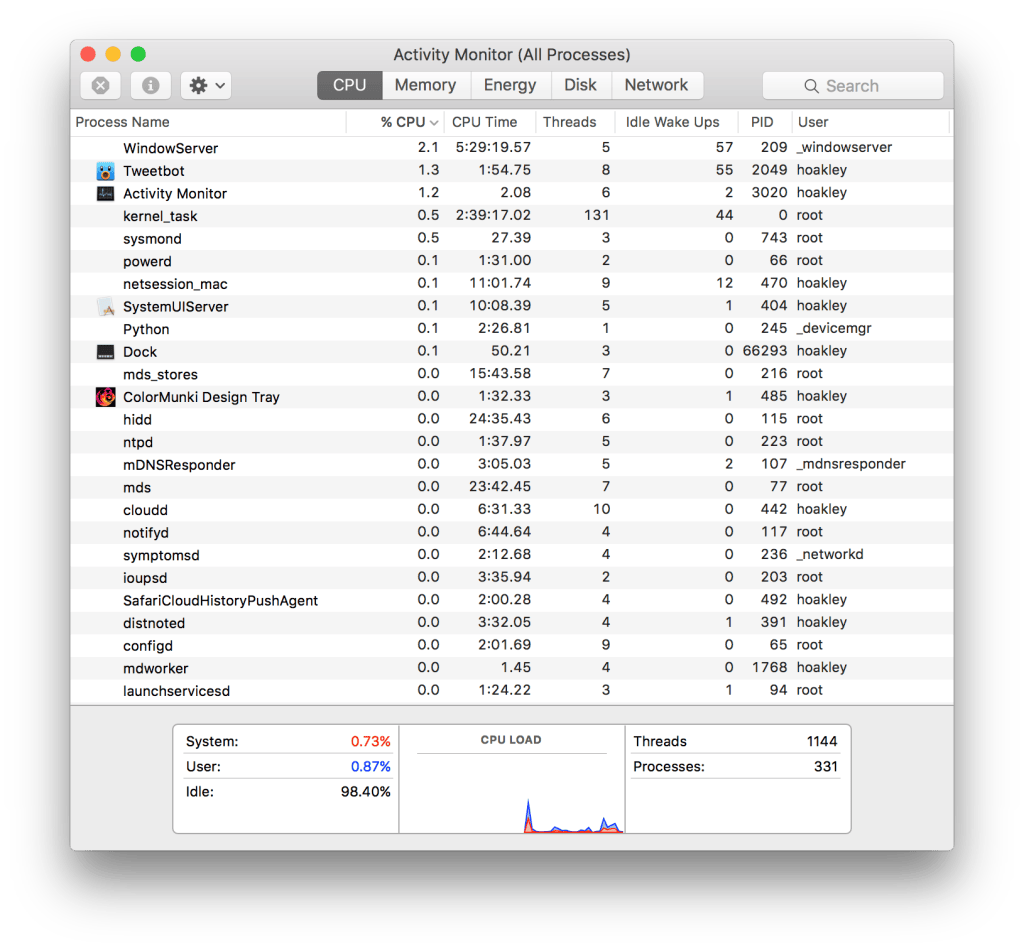Click the _networkd user cell
Screen dimensions: 1024x951
(830, 555)
